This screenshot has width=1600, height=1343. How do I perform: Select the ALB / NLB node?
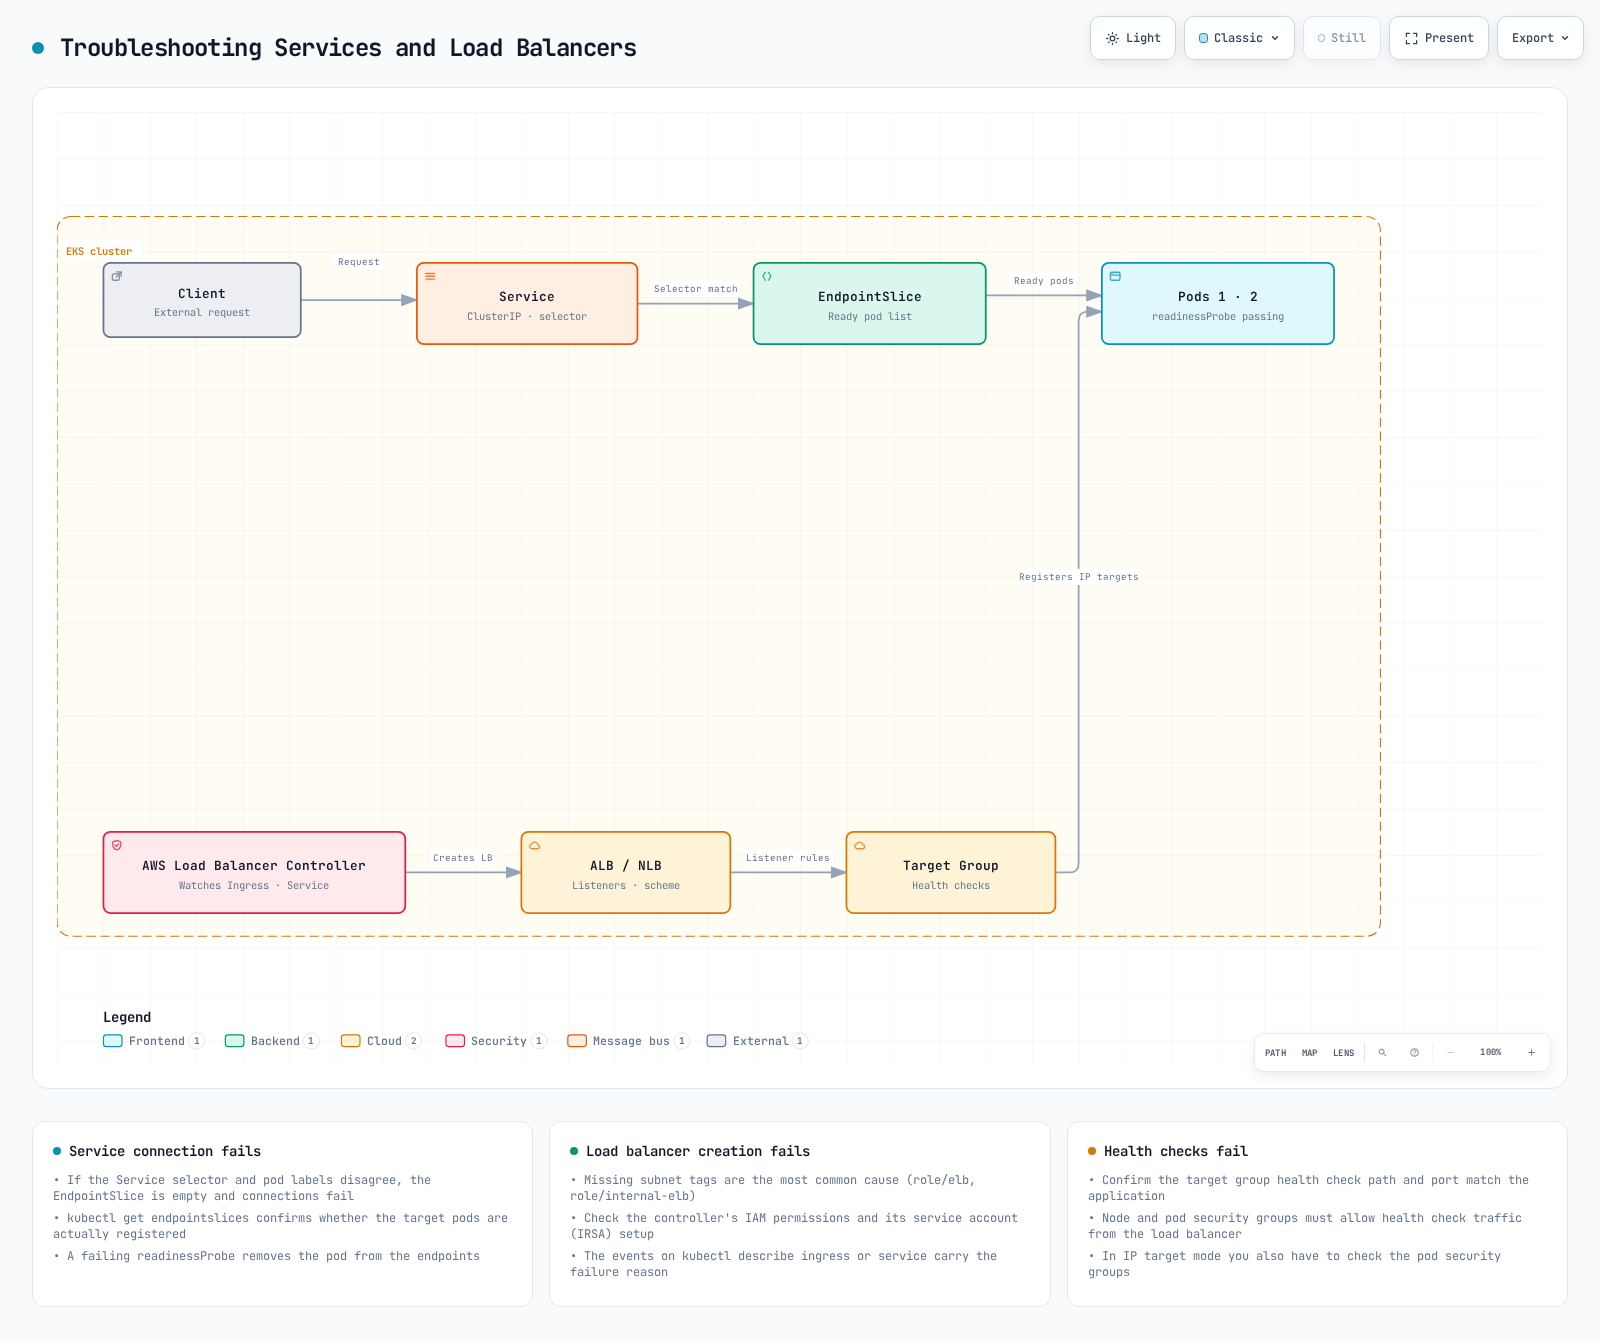tap(626, 873)
